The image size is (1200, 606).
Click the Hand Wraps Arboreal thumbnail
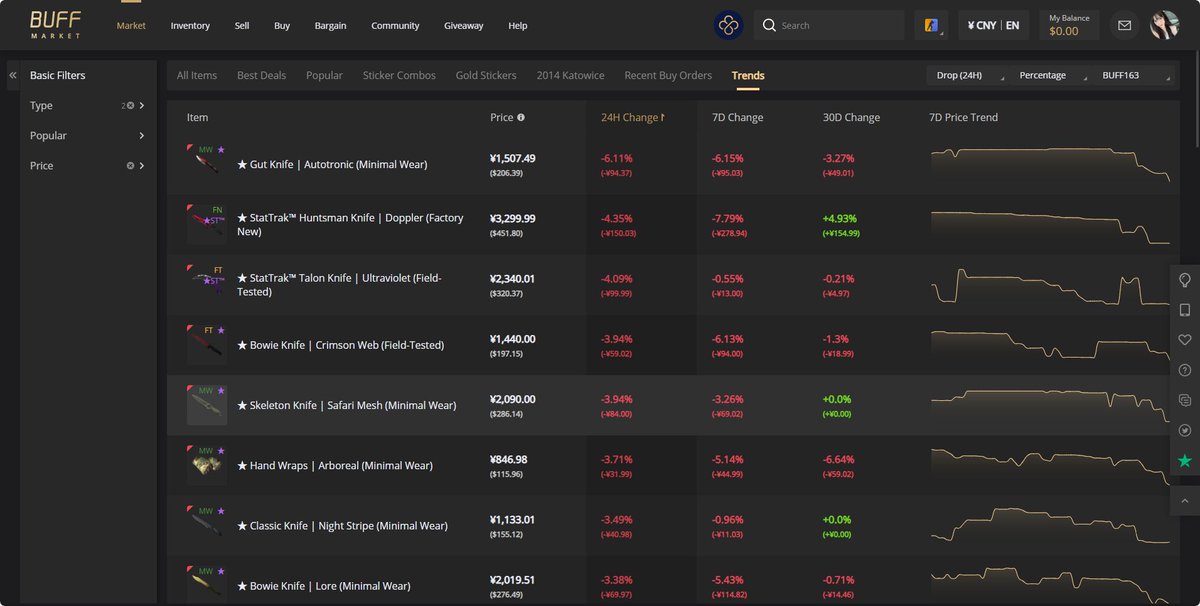click(x=206, y=465)
